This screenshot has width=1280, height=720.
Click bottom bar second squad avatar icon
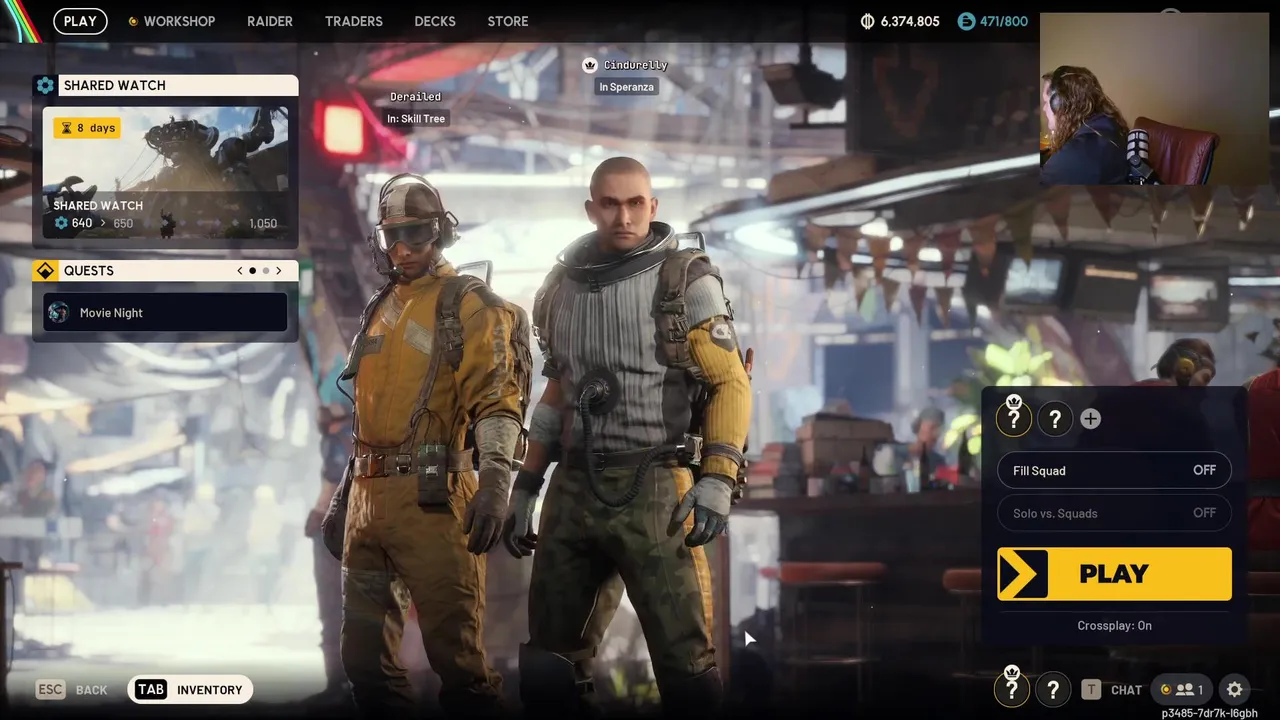[x=1052, y=689]
